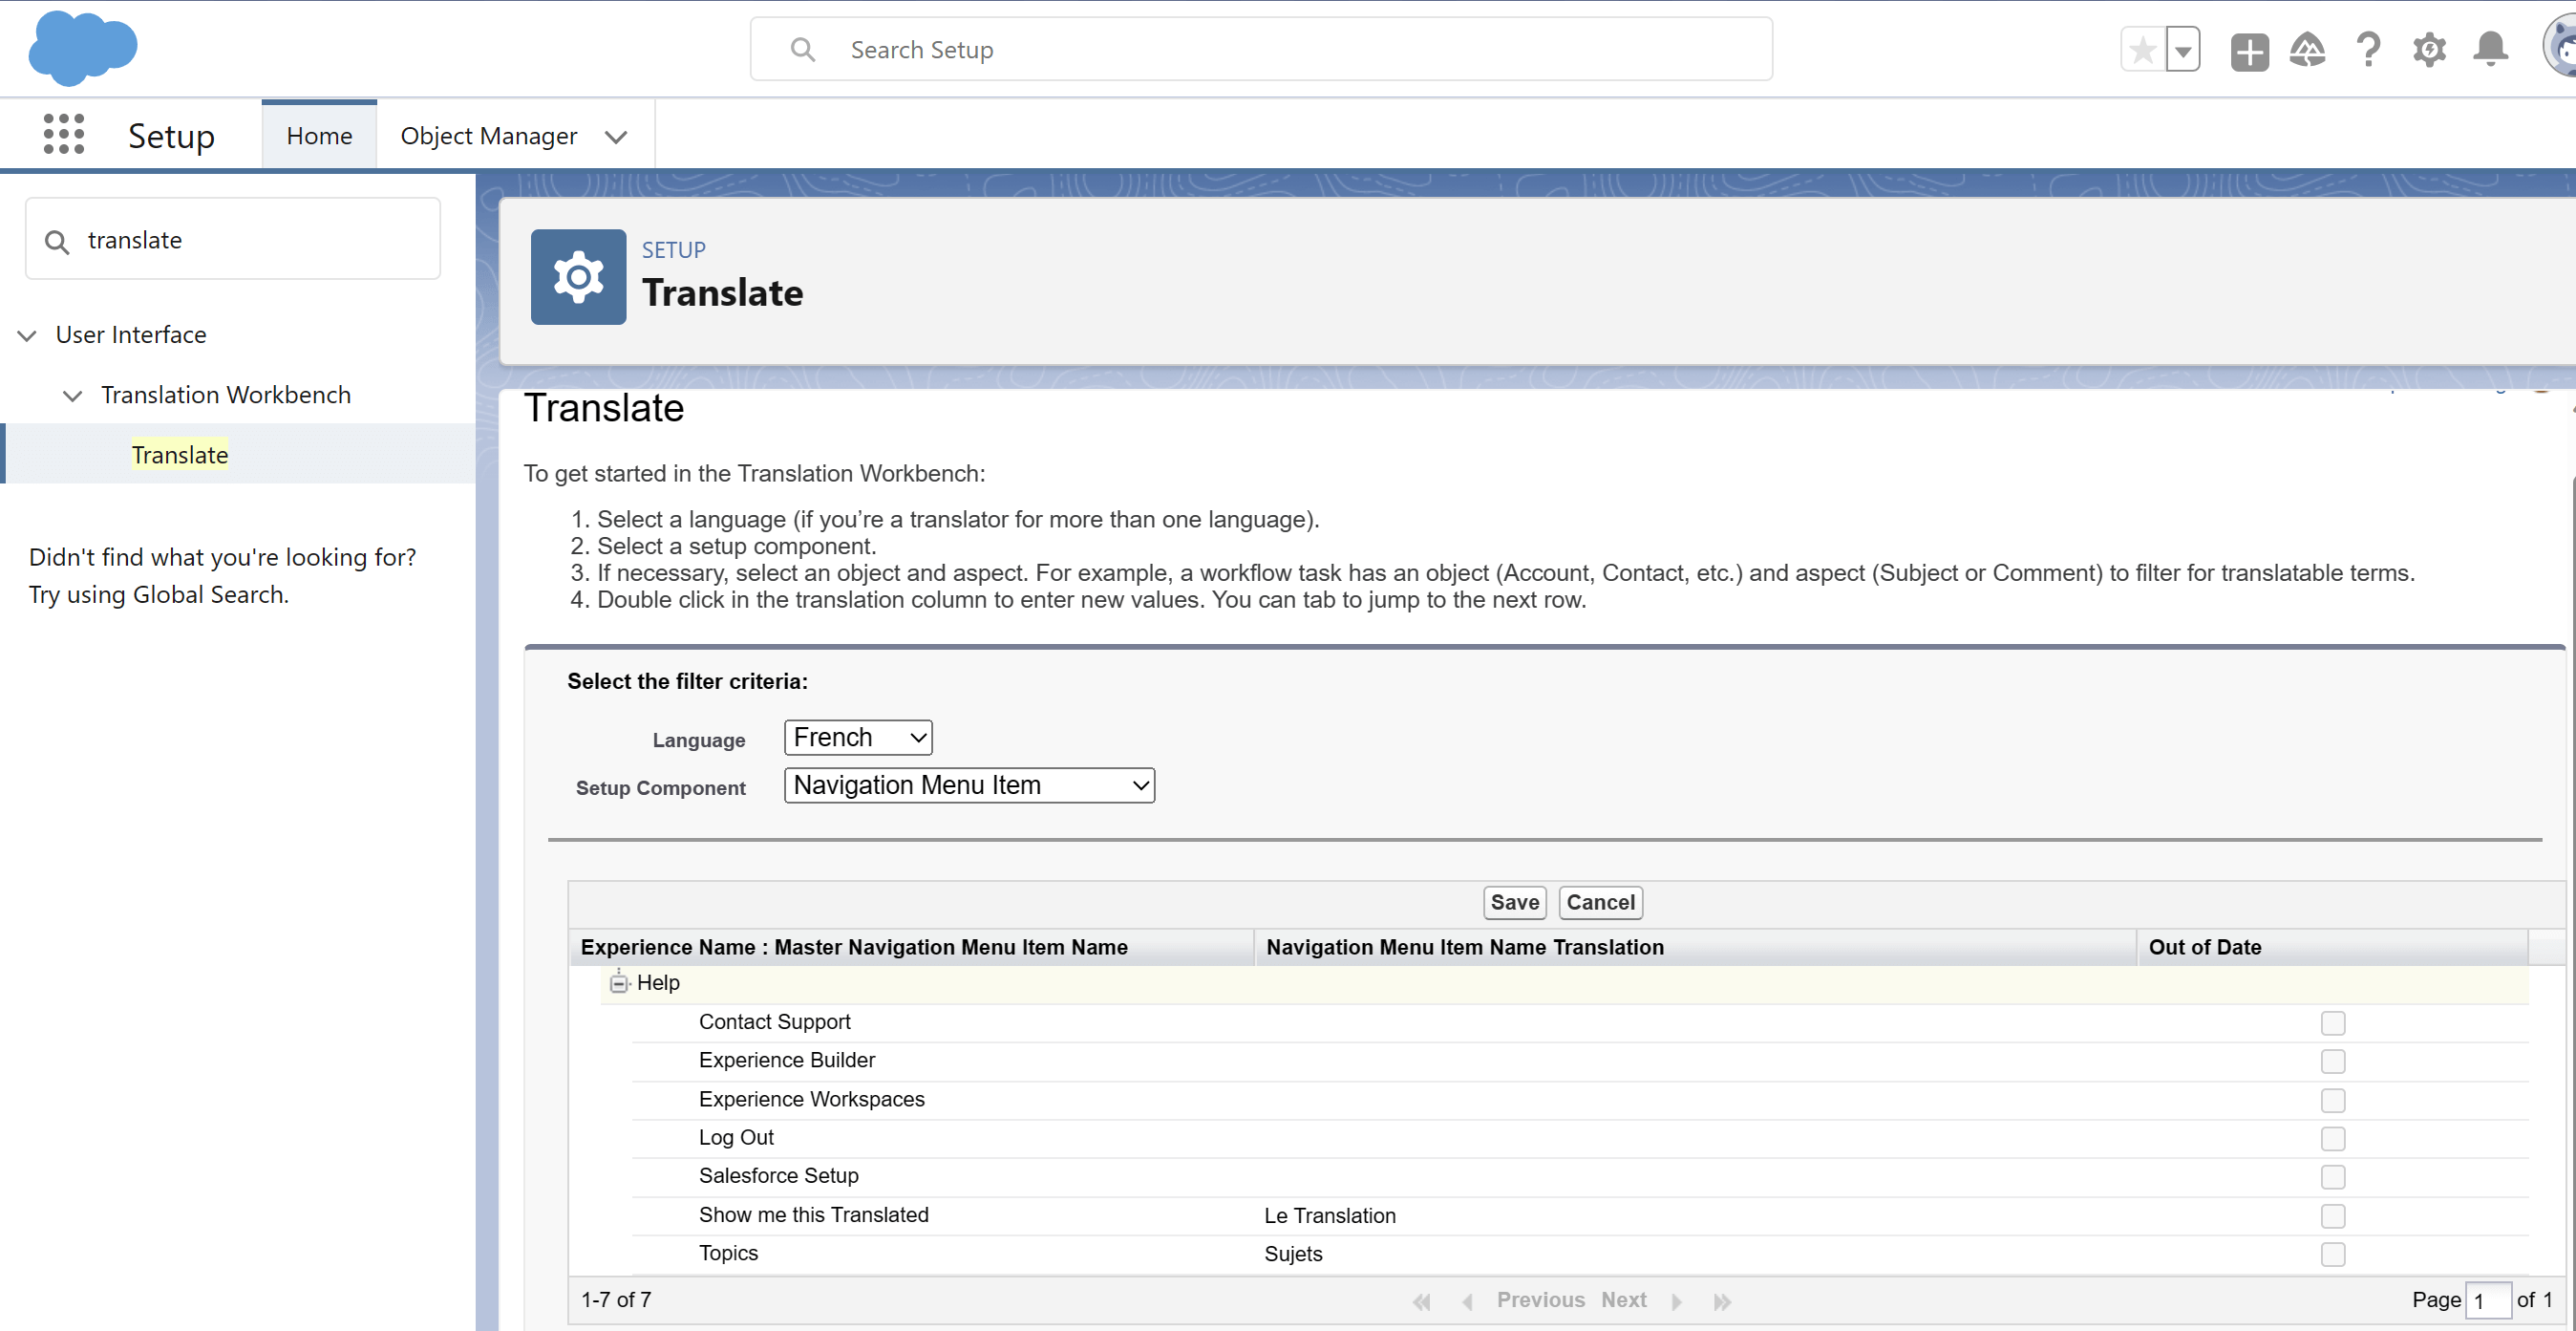Image resolution: width=2576 pixels, height=1331 pixels.
Task: Cancel the translation edits
Action: [1600, 902]
